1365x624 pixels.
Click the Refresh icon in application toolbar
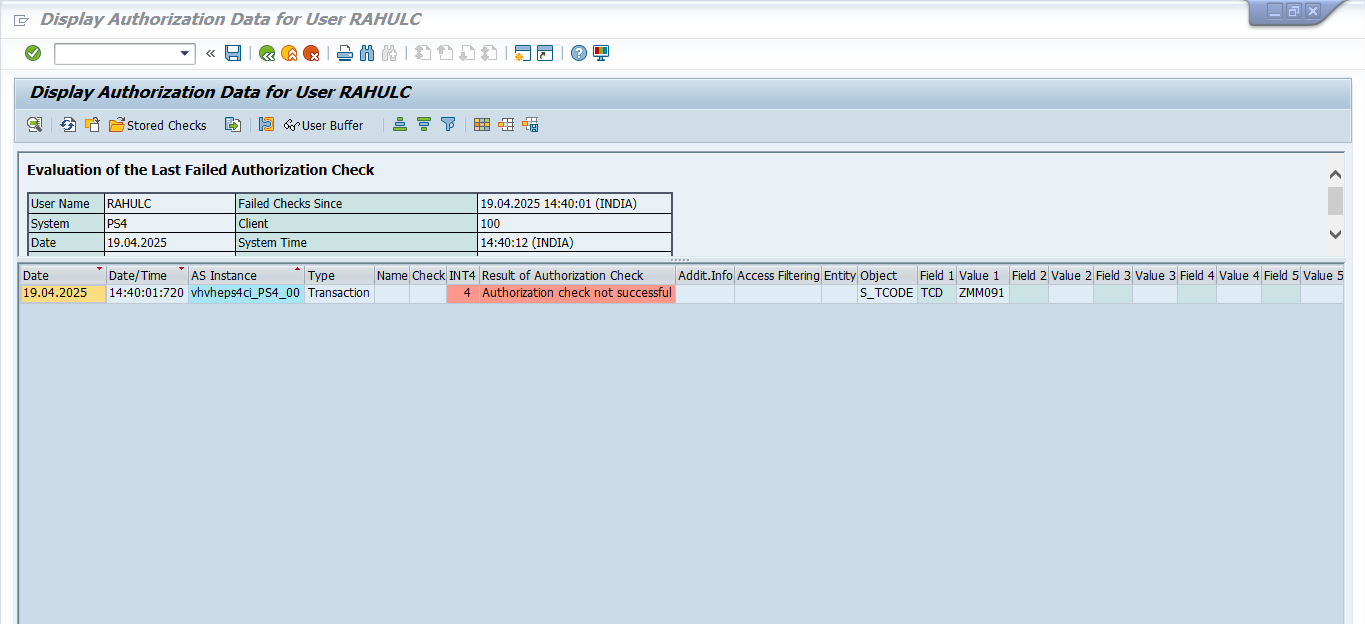click(68, 125)
